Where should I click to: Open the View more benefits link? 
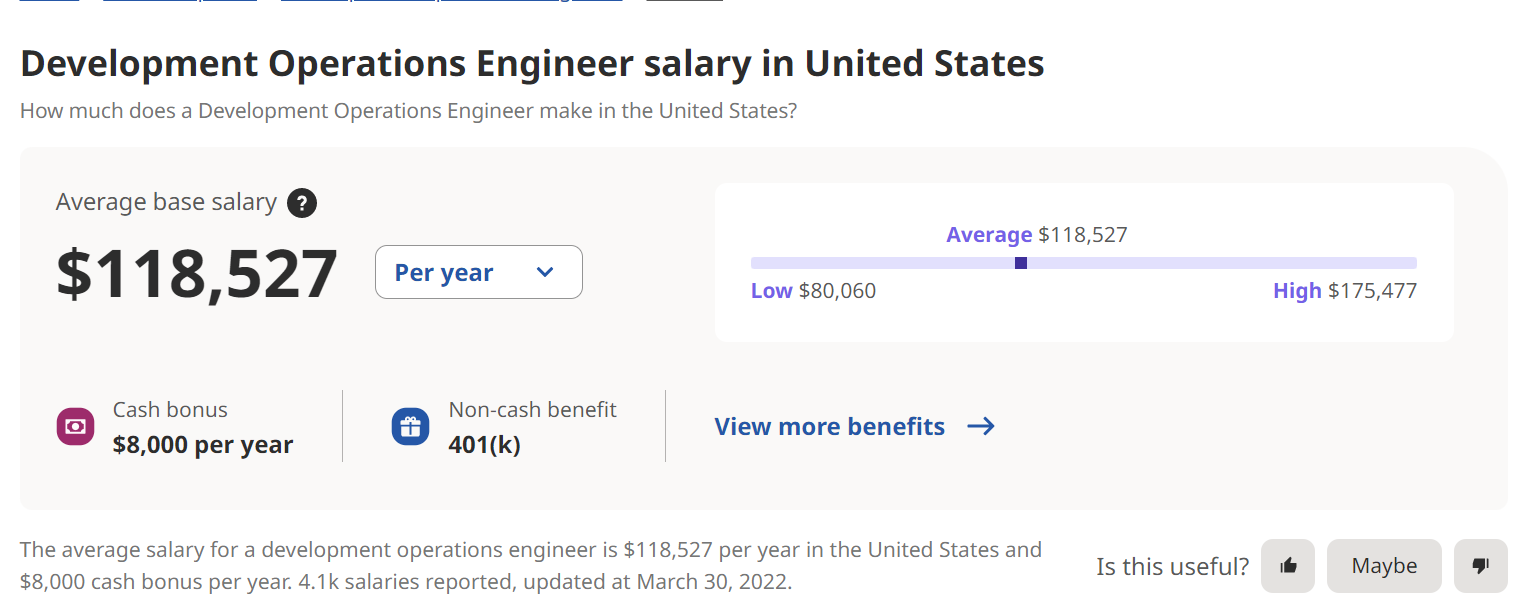829,427
